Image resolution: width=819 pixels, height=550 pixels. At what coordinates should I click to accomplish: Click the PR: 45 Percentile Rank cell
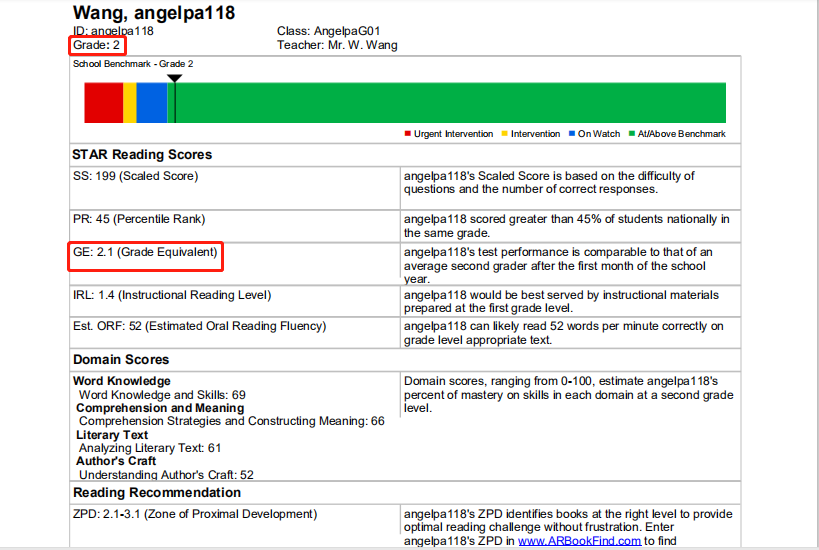pos(235,226)
